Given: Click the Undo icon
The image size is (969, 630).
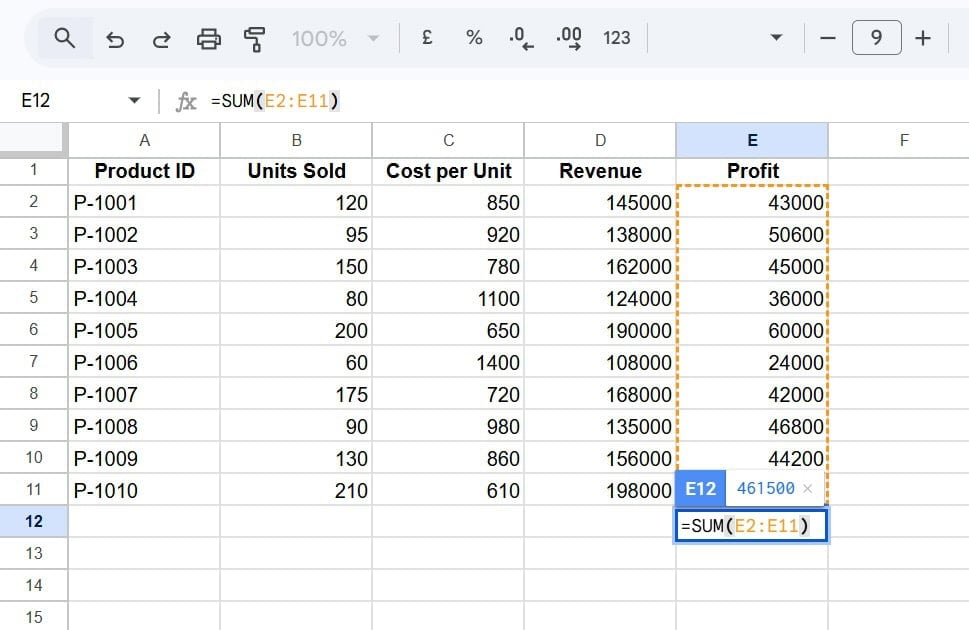Looking at the screenshot, I should [x=114, y=38].
